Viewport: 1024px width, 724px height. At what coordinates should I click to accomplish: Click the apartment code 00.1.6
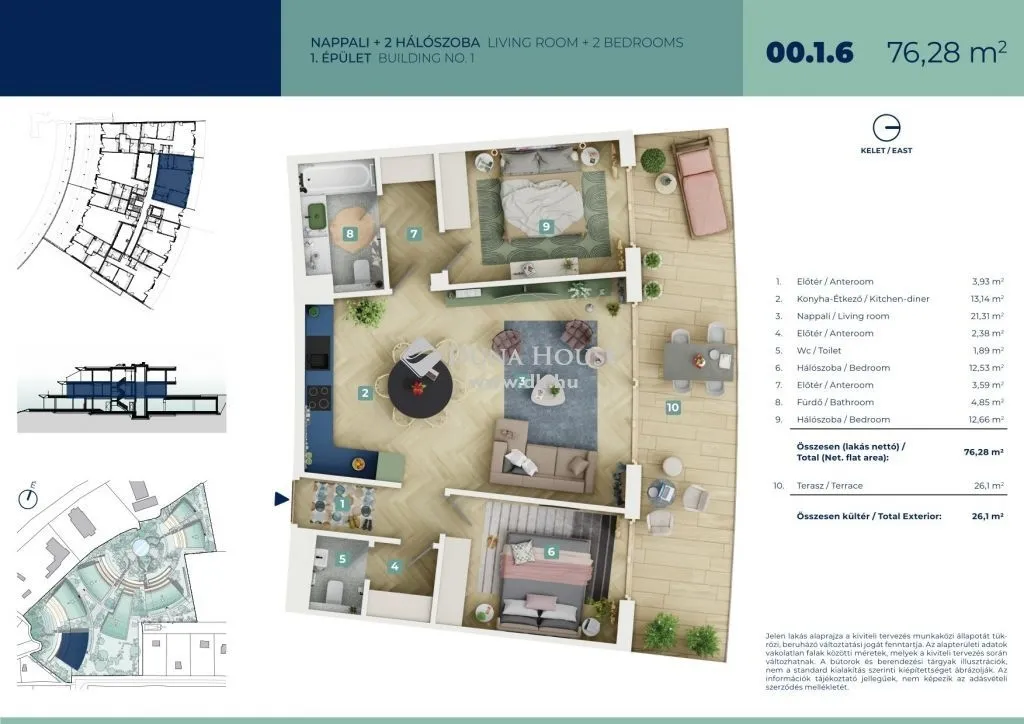(809, 52)
